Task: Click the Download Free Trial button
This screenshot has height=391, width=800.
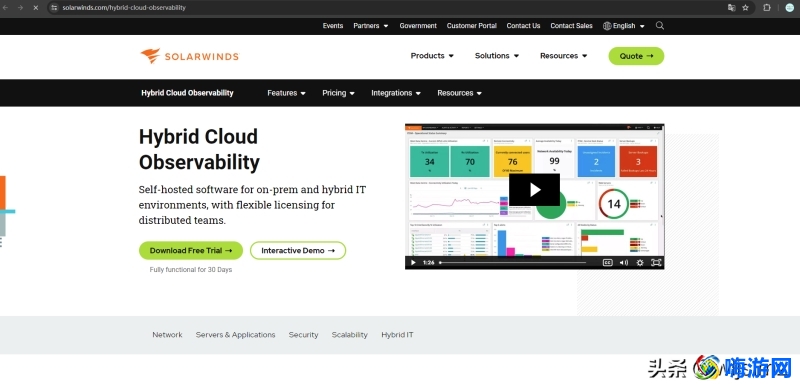Action: click(x=191, y=251)
